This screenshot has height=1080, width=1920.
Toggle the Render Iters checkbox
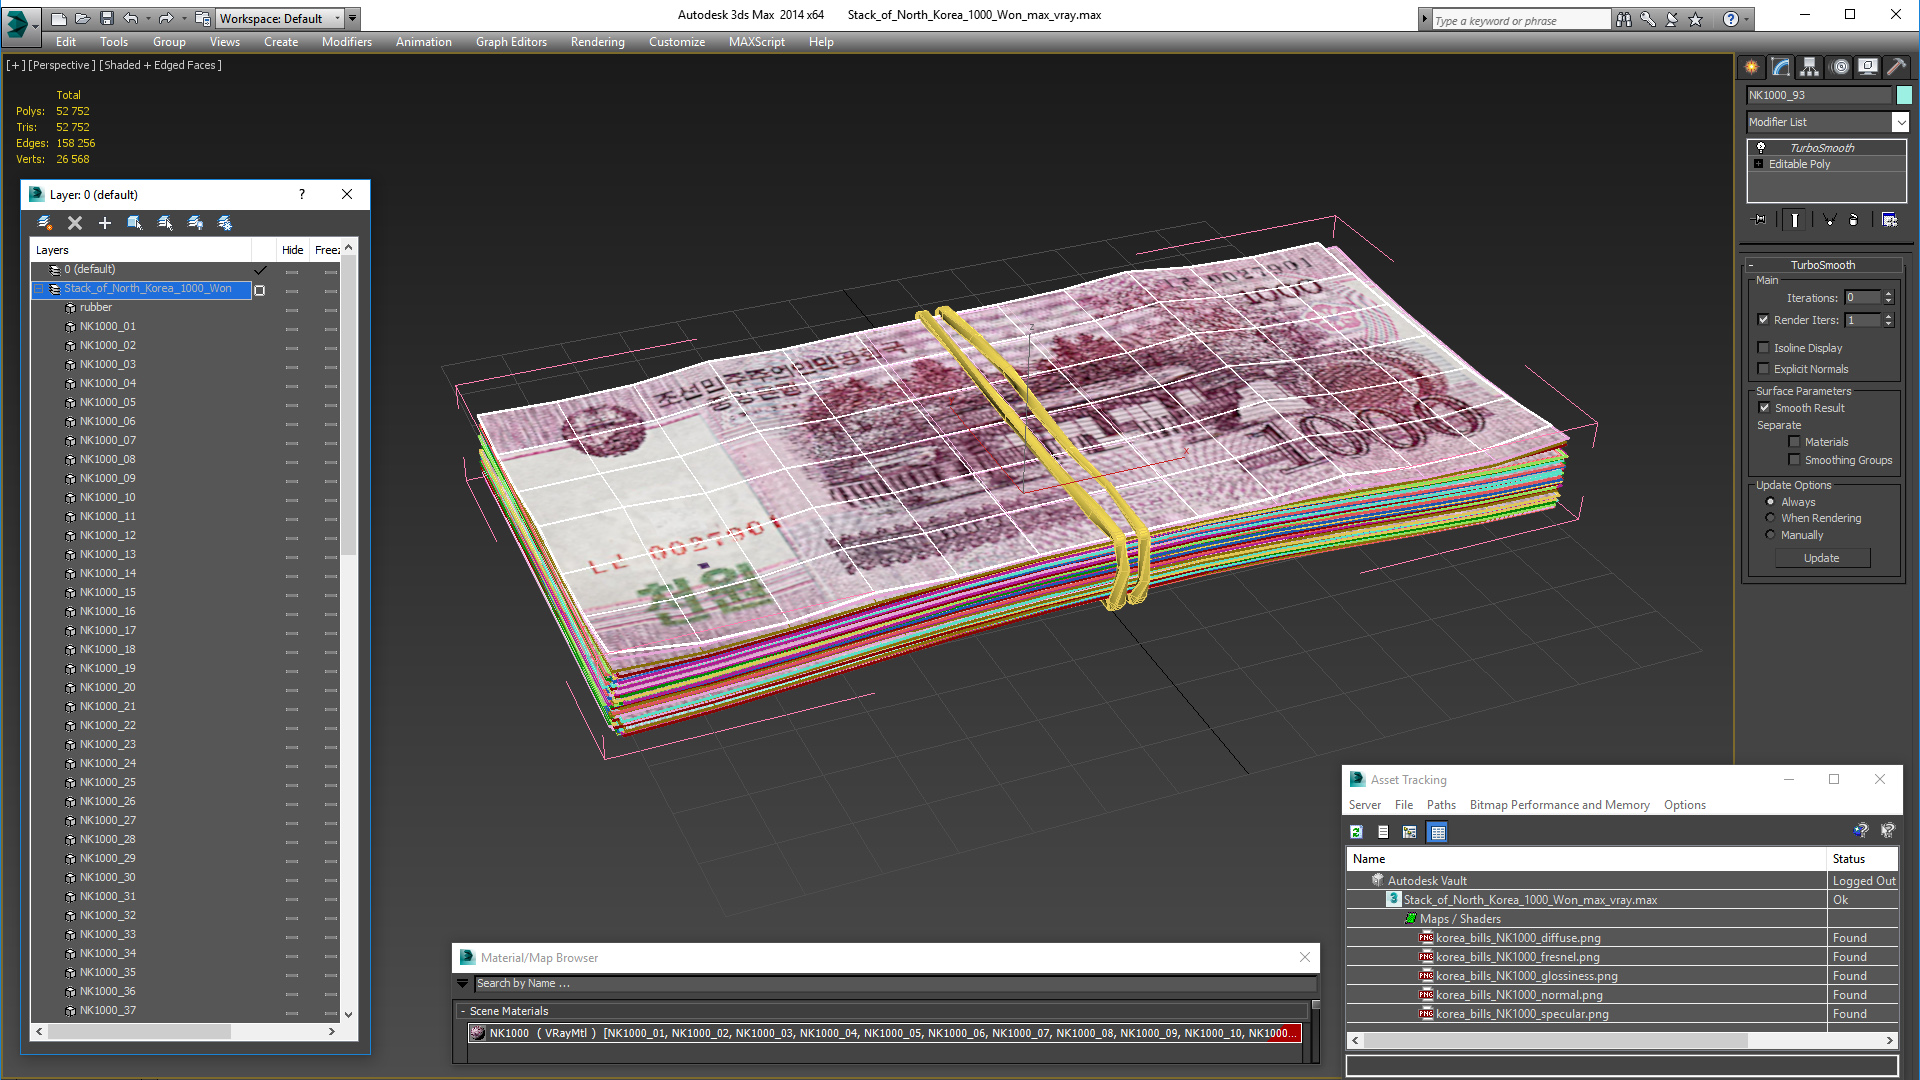(1764, 320)
